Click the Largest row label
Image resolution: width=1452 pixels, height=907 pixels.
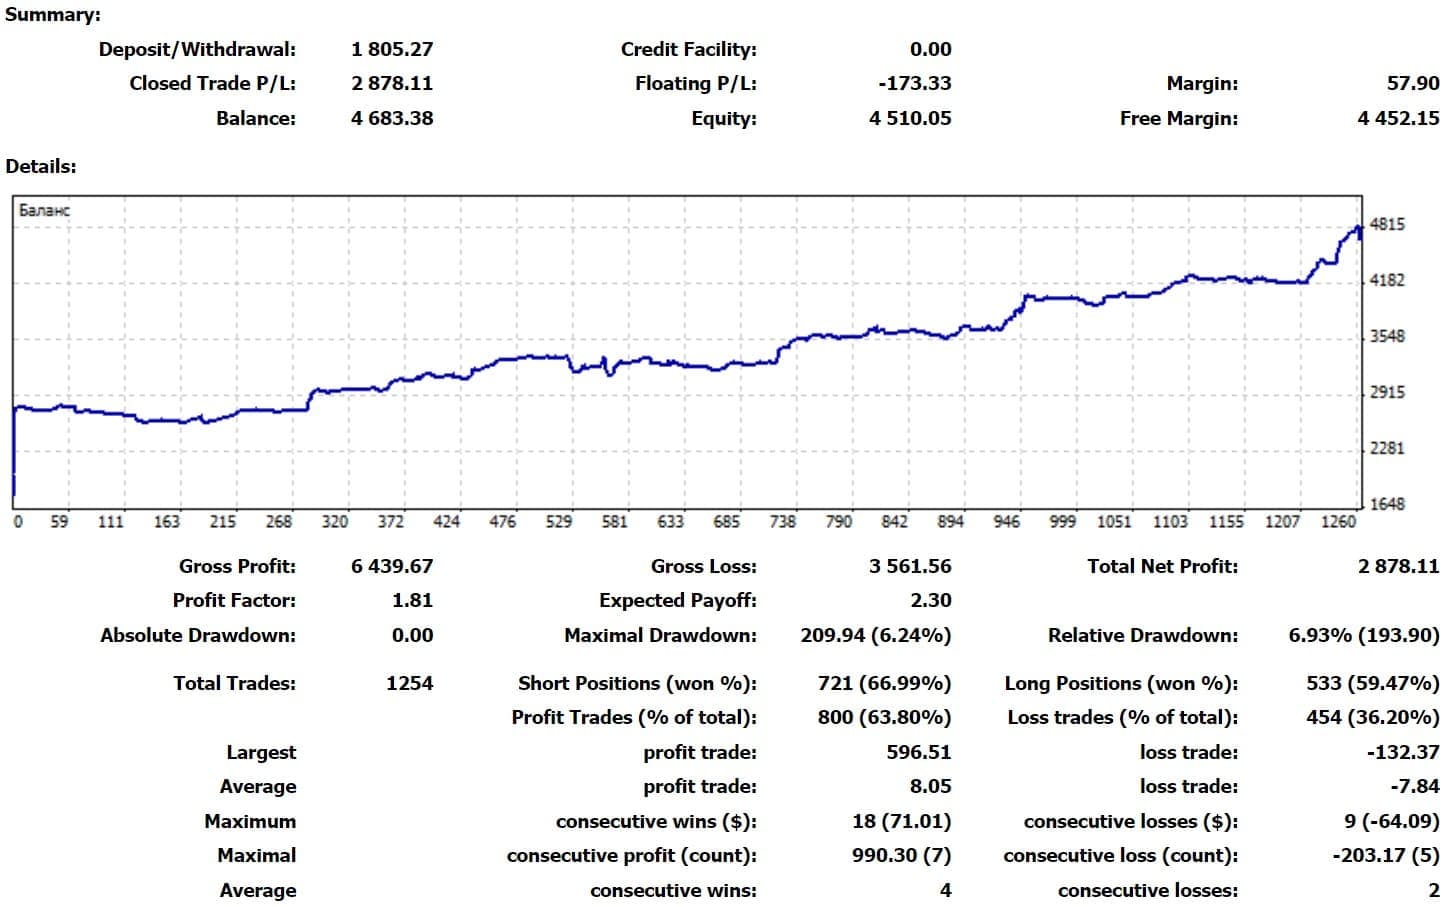[261, 752]
